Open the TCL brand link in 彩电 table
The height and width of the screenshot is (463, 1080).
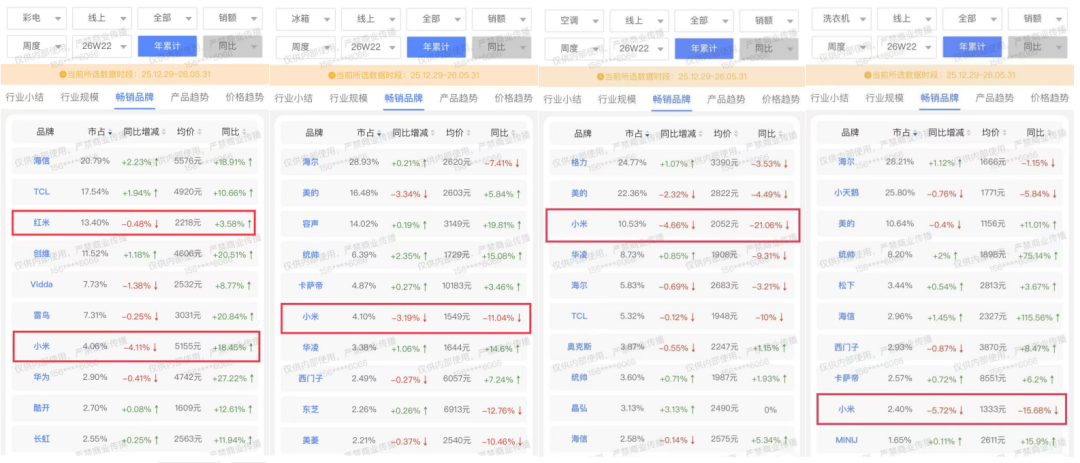[41, 192]
